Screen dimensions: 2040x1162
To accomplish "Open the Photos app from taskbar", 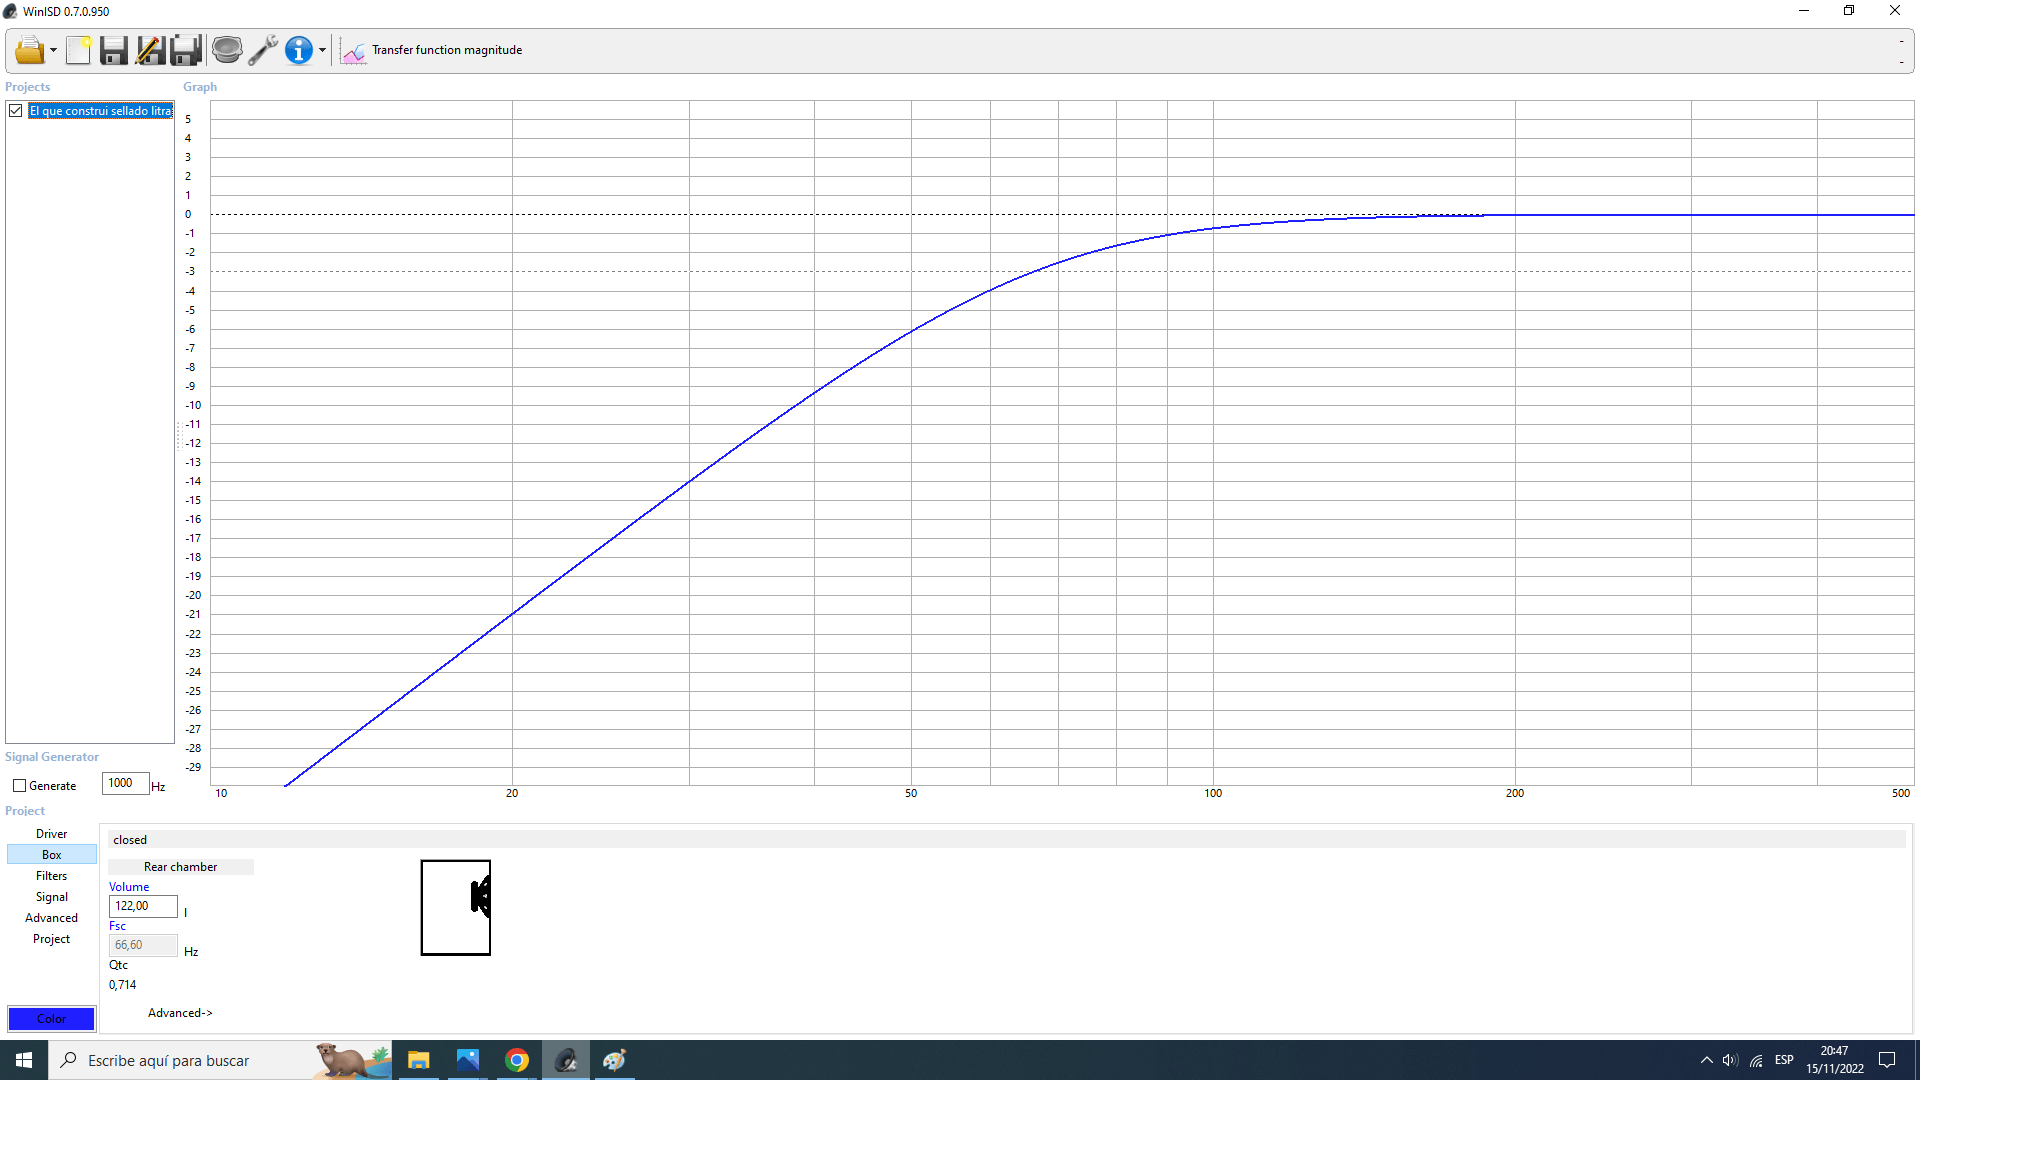I will tap(468, 1060).
